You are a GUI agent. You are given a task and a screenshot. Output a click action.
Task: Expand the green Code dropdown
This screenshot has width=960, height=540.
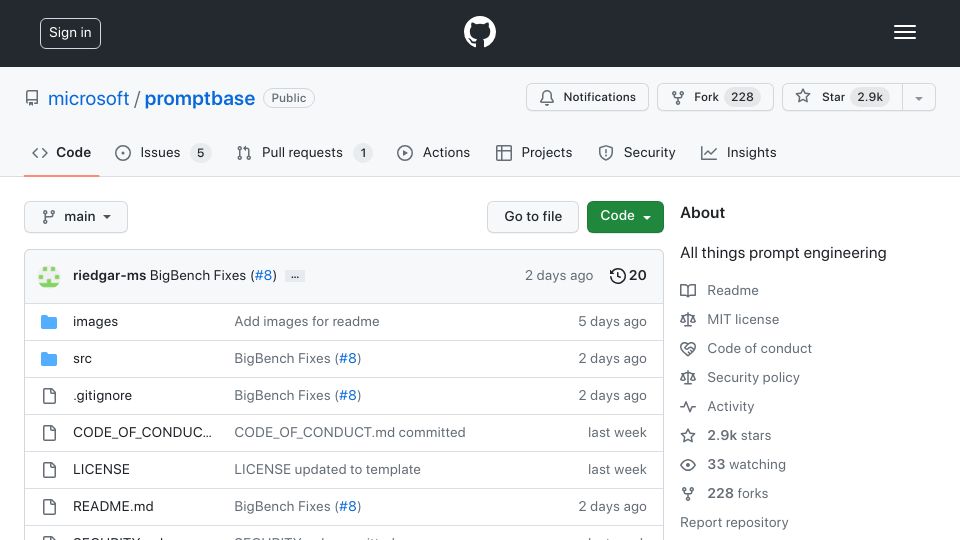coord(625,217)
